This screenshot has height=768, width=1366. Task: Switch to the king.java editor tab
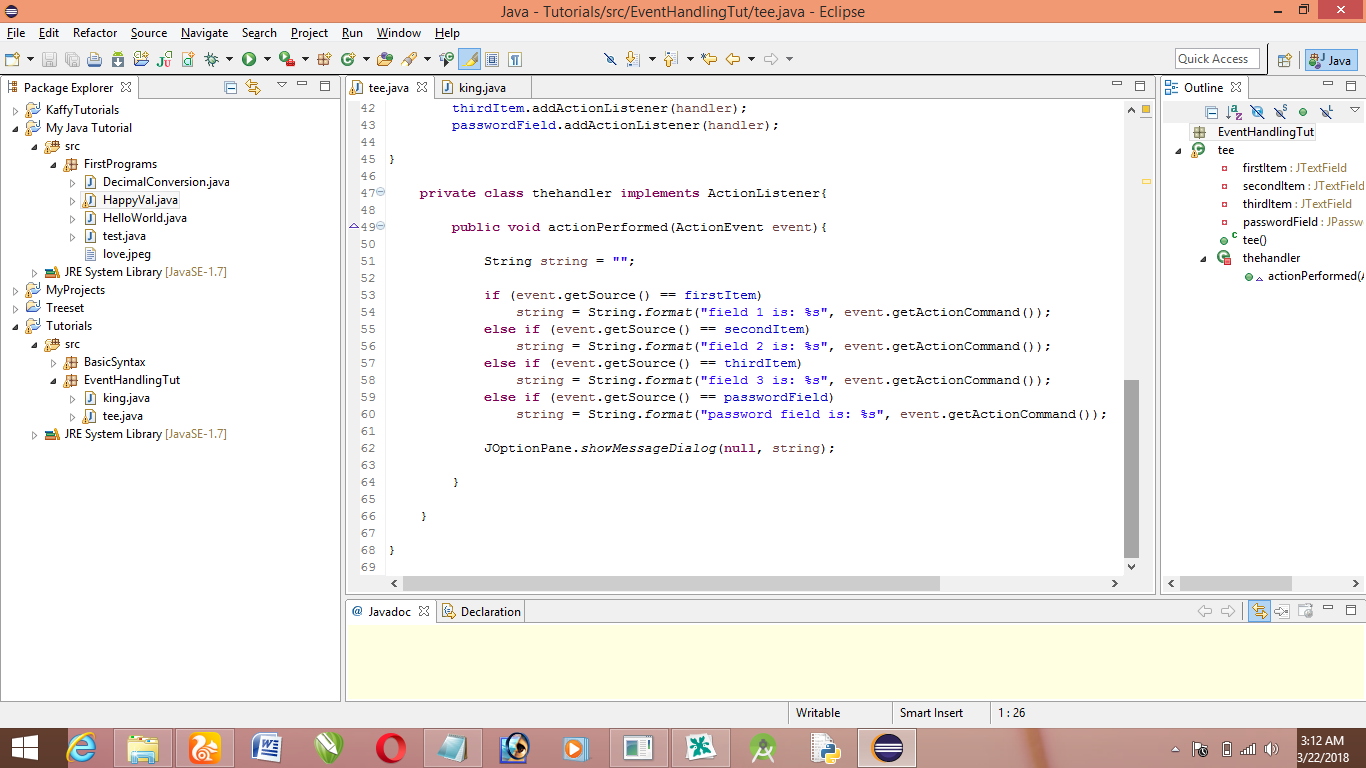[x=481, y=88]
